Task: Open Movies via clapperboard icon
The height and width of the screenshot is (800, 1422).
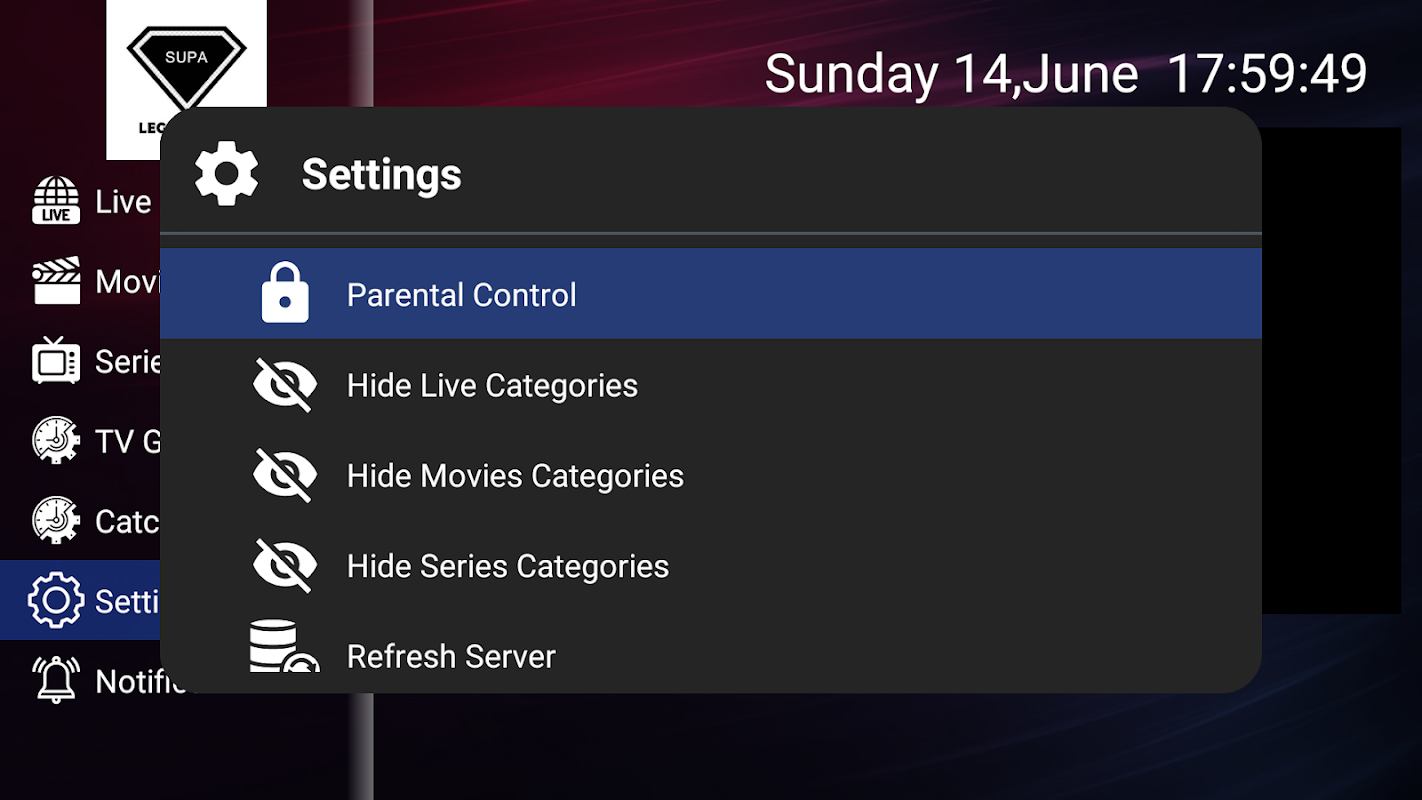Action: click(56, 281)
